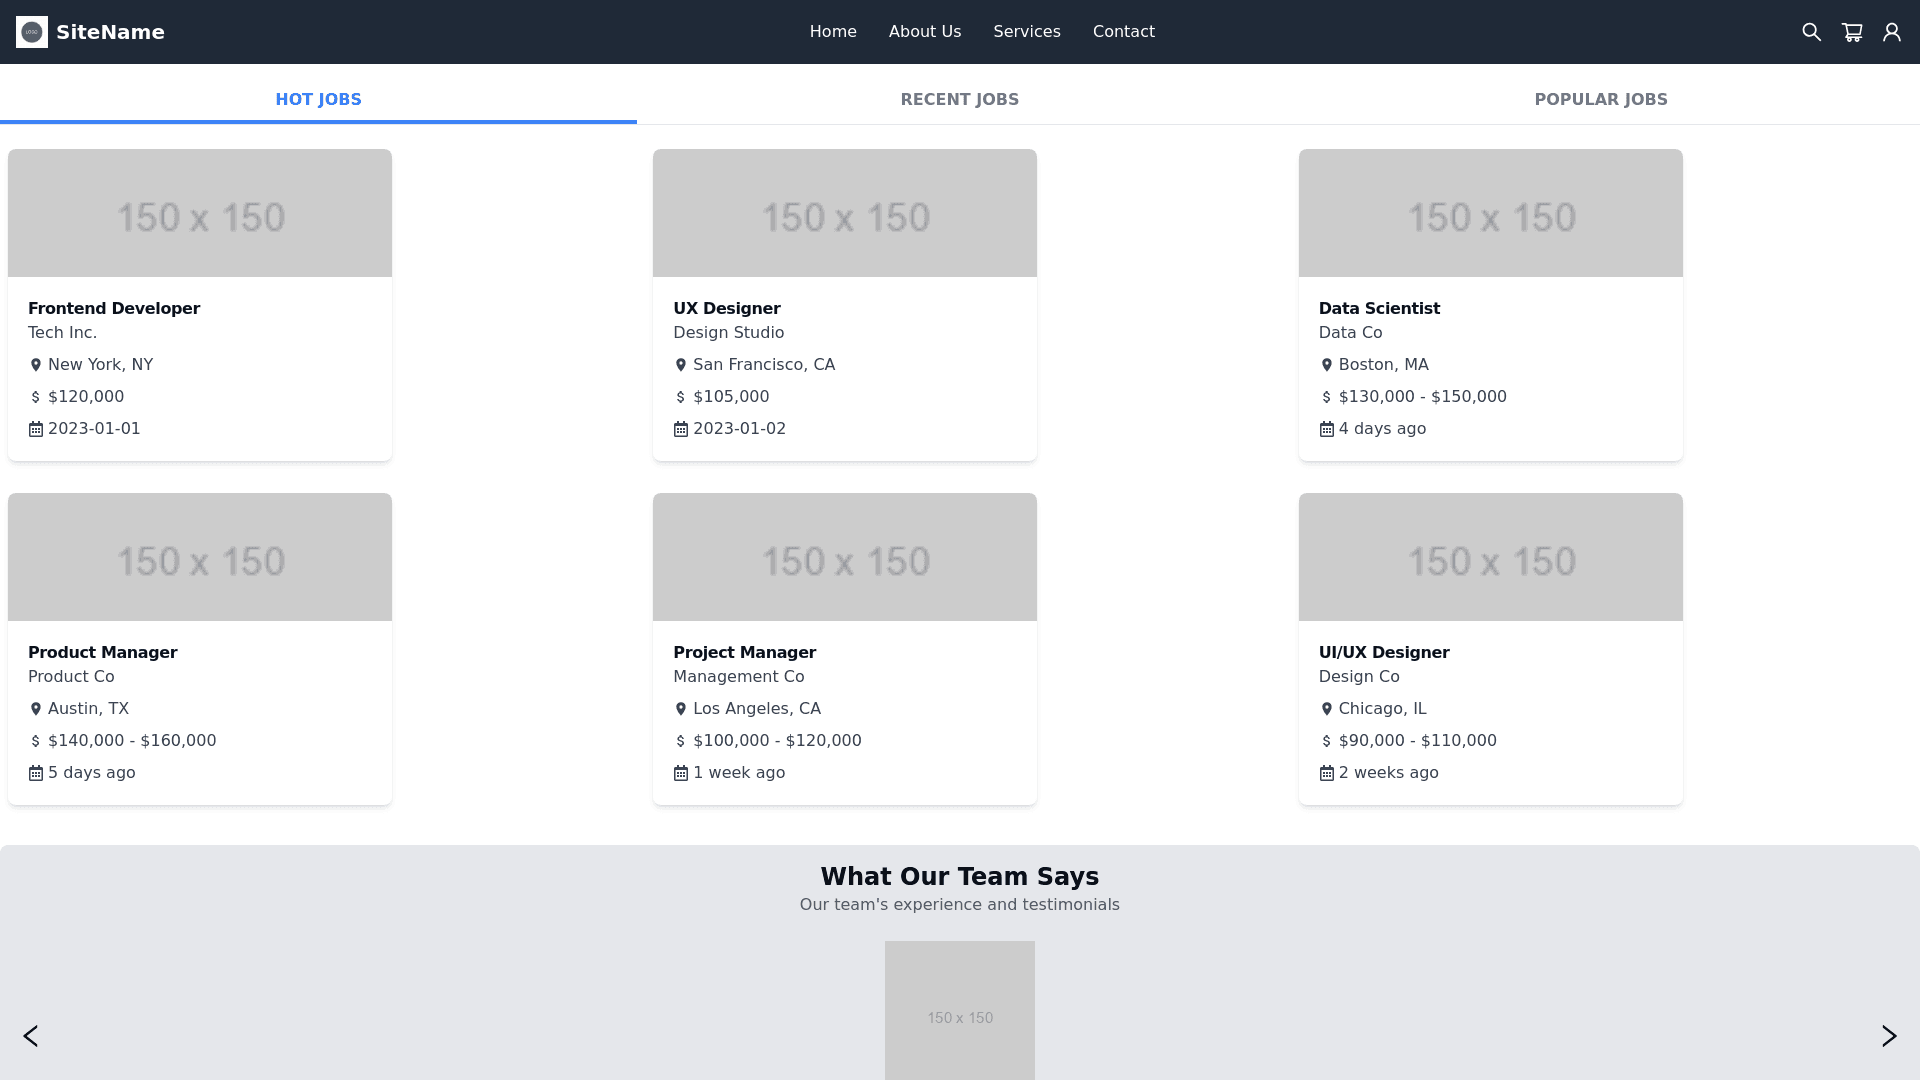Viewport: 1920px width, 1080px height.
Task: Click the shopping cart icon
Action: pos(1852,31)
